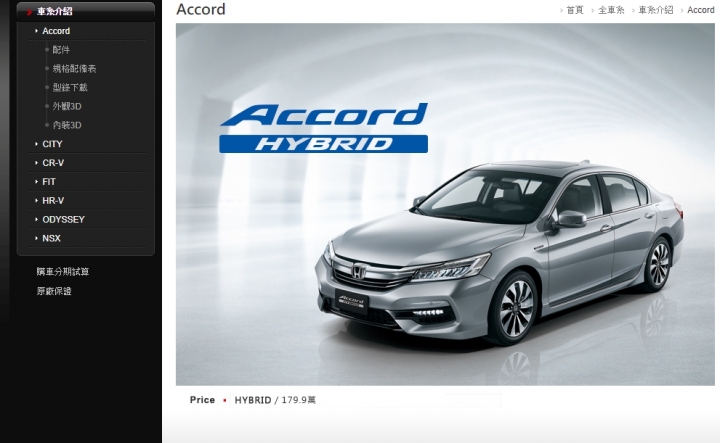This screenshot has height=443, width=720.
Task: Open the 規格配備表 page
Action: coord(74,69)
